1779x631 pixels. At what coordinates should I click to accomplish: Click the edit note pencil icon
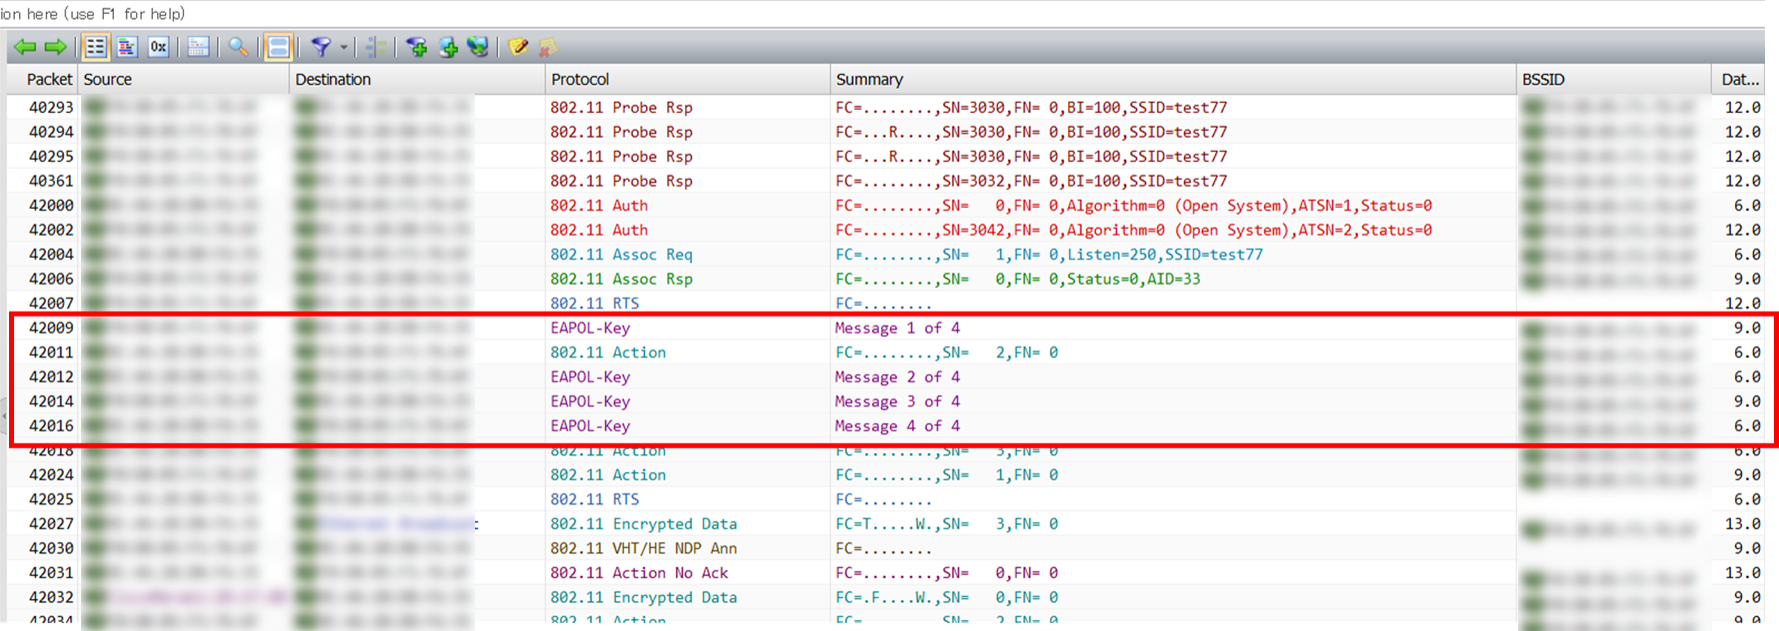(x=518, y=47)
